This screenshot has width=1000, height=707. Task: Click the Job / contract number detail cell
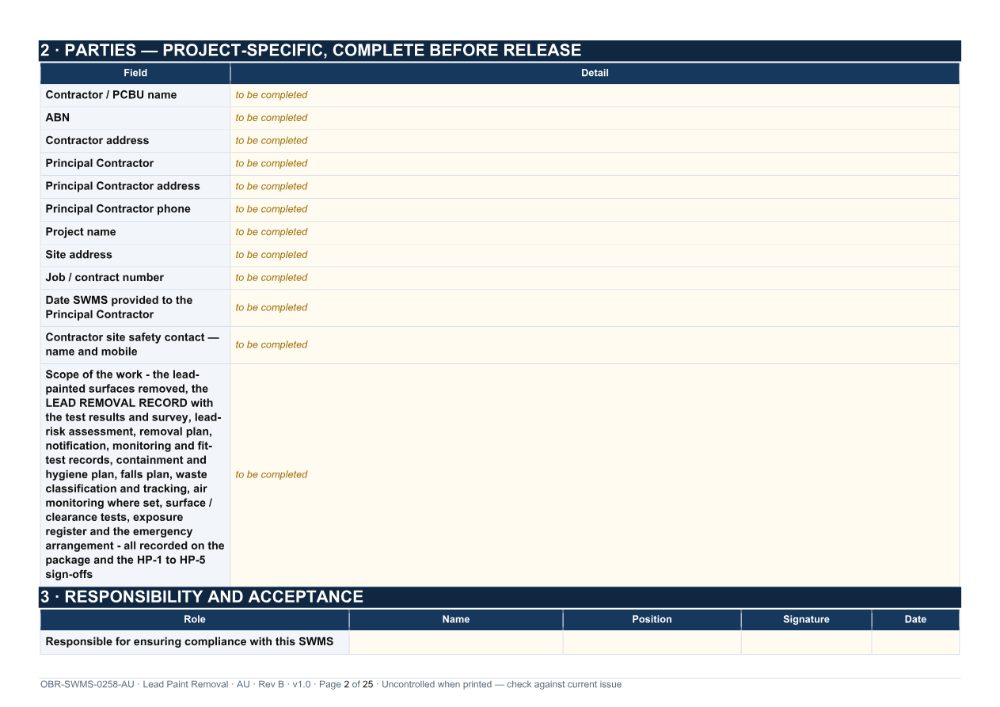[x=594, y=278]
